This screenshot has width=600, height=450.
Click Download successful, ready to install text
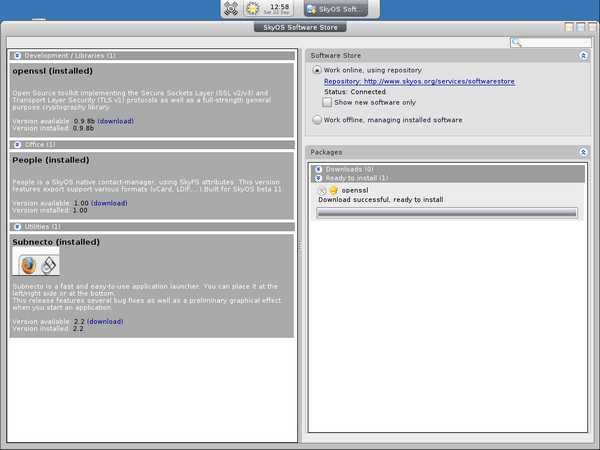tap(381, 200)
